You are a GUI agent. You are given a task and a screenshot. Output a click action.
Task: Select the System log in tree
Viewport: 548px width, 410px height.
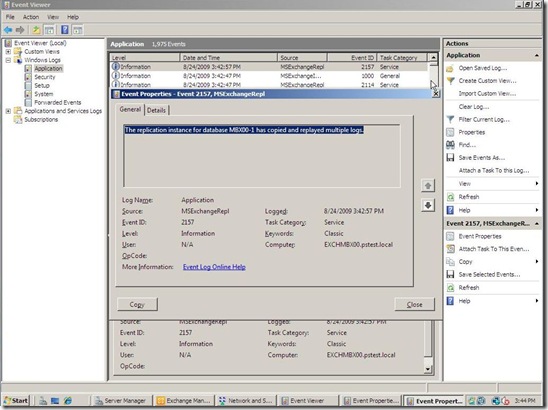tap(44, 94)
